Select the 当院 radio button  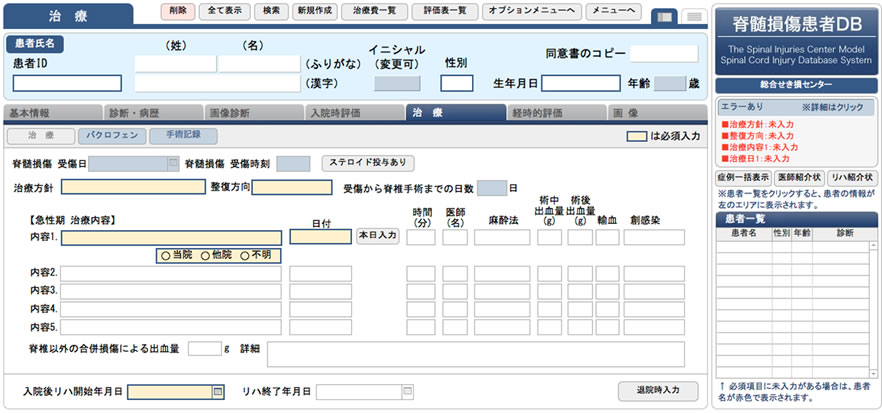[x=165, y=255]
